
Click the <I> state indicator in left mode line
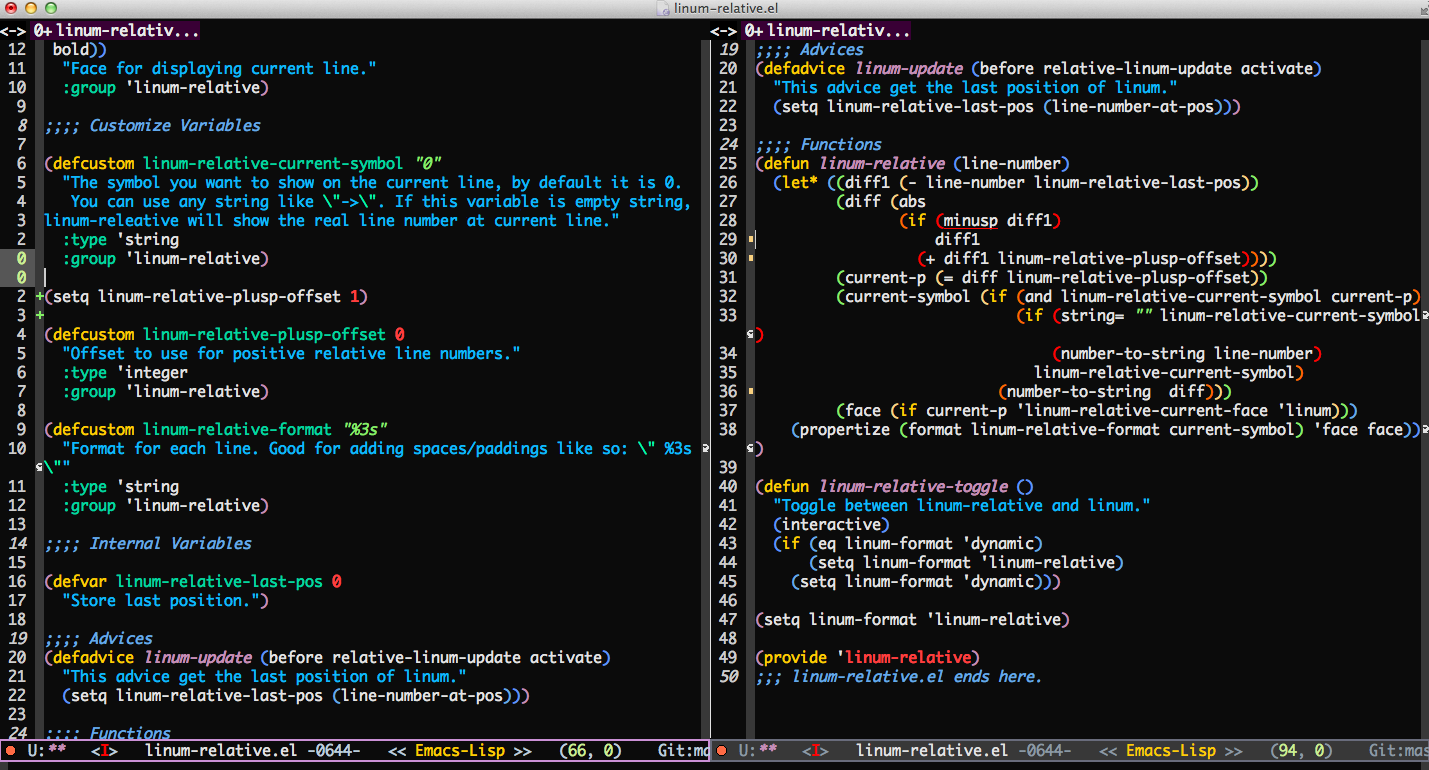104,750
